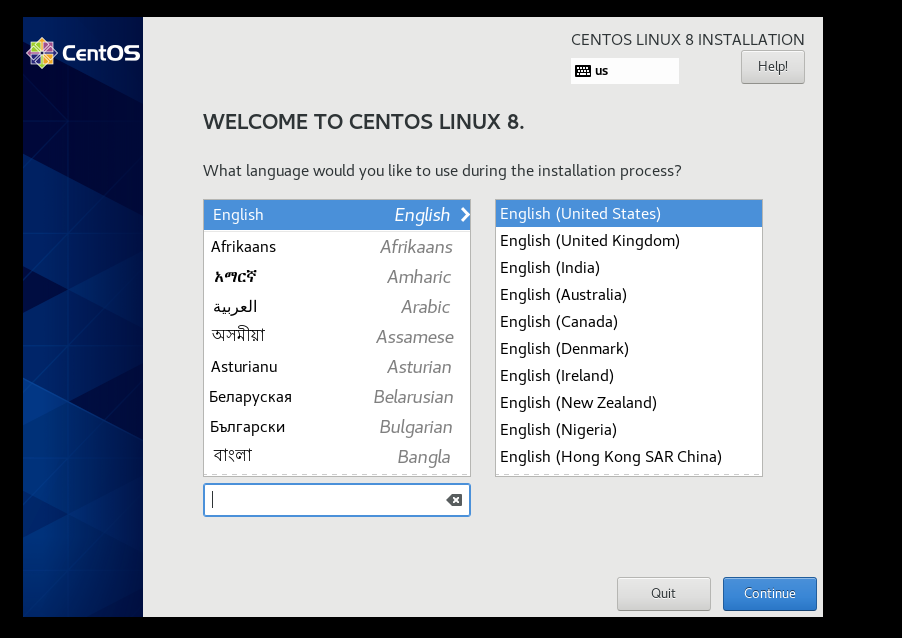Viewport: 902px width, 638px height.
Task: Select Assamese from the language list
Action: tap(300, 337)
